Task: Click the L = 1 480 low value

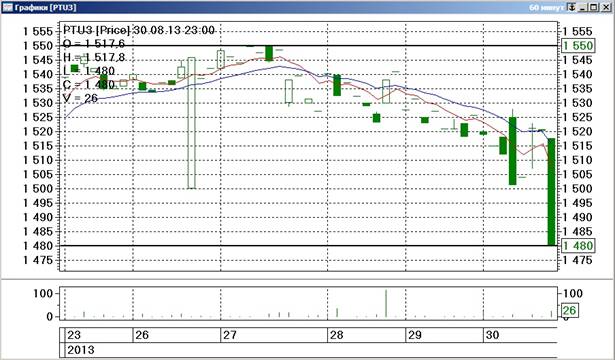Action: (89, 71)
